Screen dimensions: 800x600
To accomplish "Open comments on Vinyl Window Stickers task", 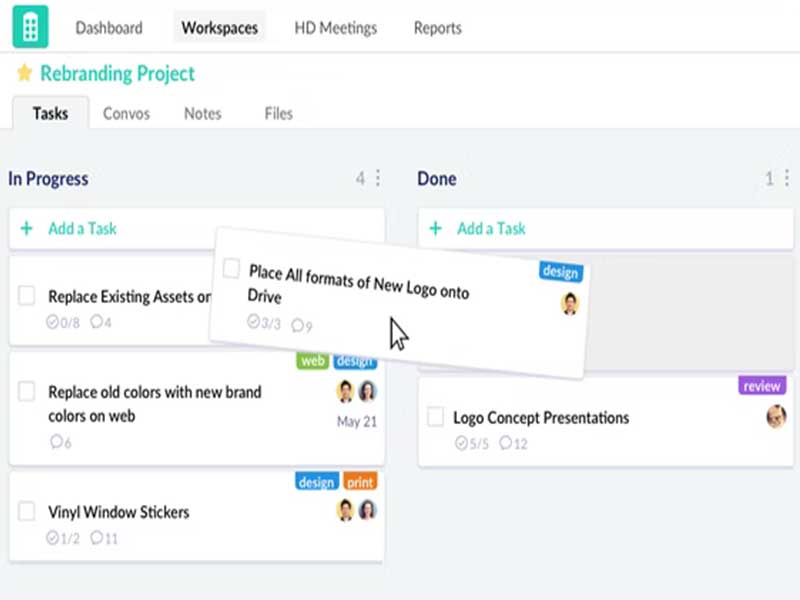I will click(x=98, y=538).
